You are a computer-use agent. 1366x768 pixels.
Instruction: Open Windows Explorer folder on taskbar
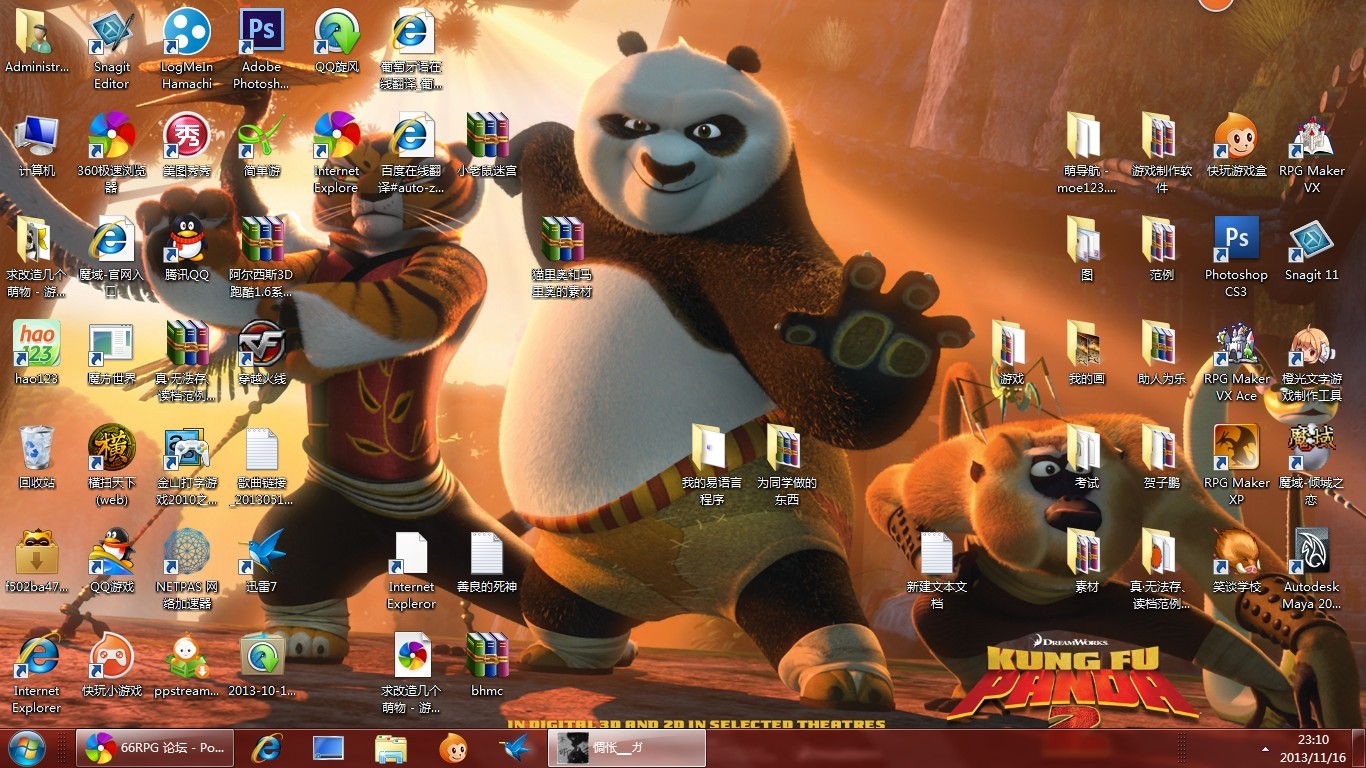point(390,748)
